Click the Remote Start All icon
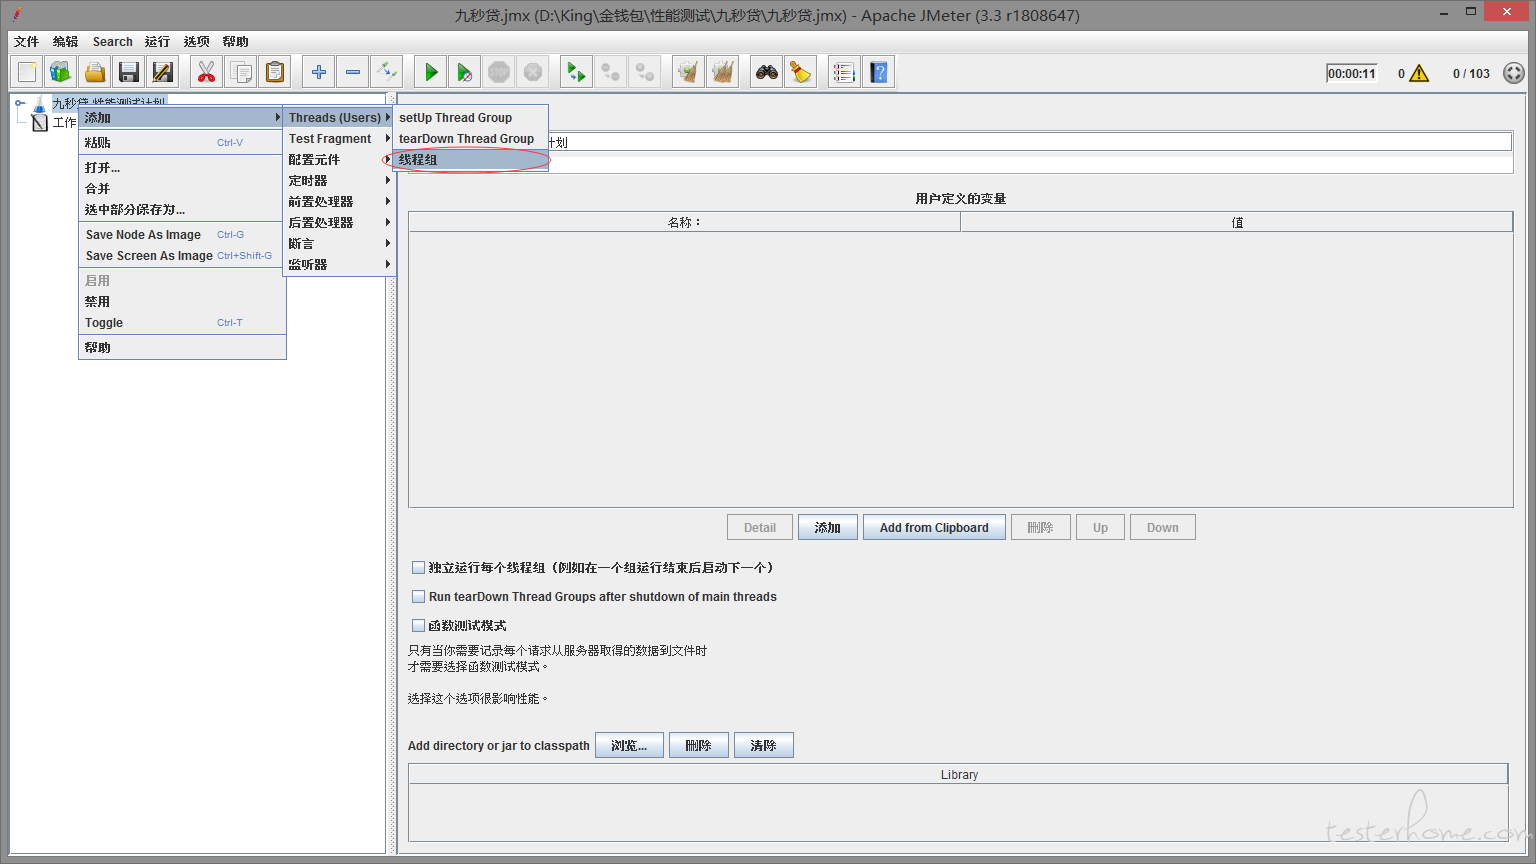 click(577, 72)
